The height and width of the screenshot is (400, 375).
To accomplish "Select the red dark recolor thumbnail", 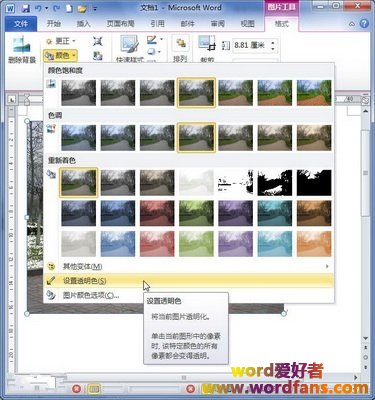I will [x=157, y=213].
